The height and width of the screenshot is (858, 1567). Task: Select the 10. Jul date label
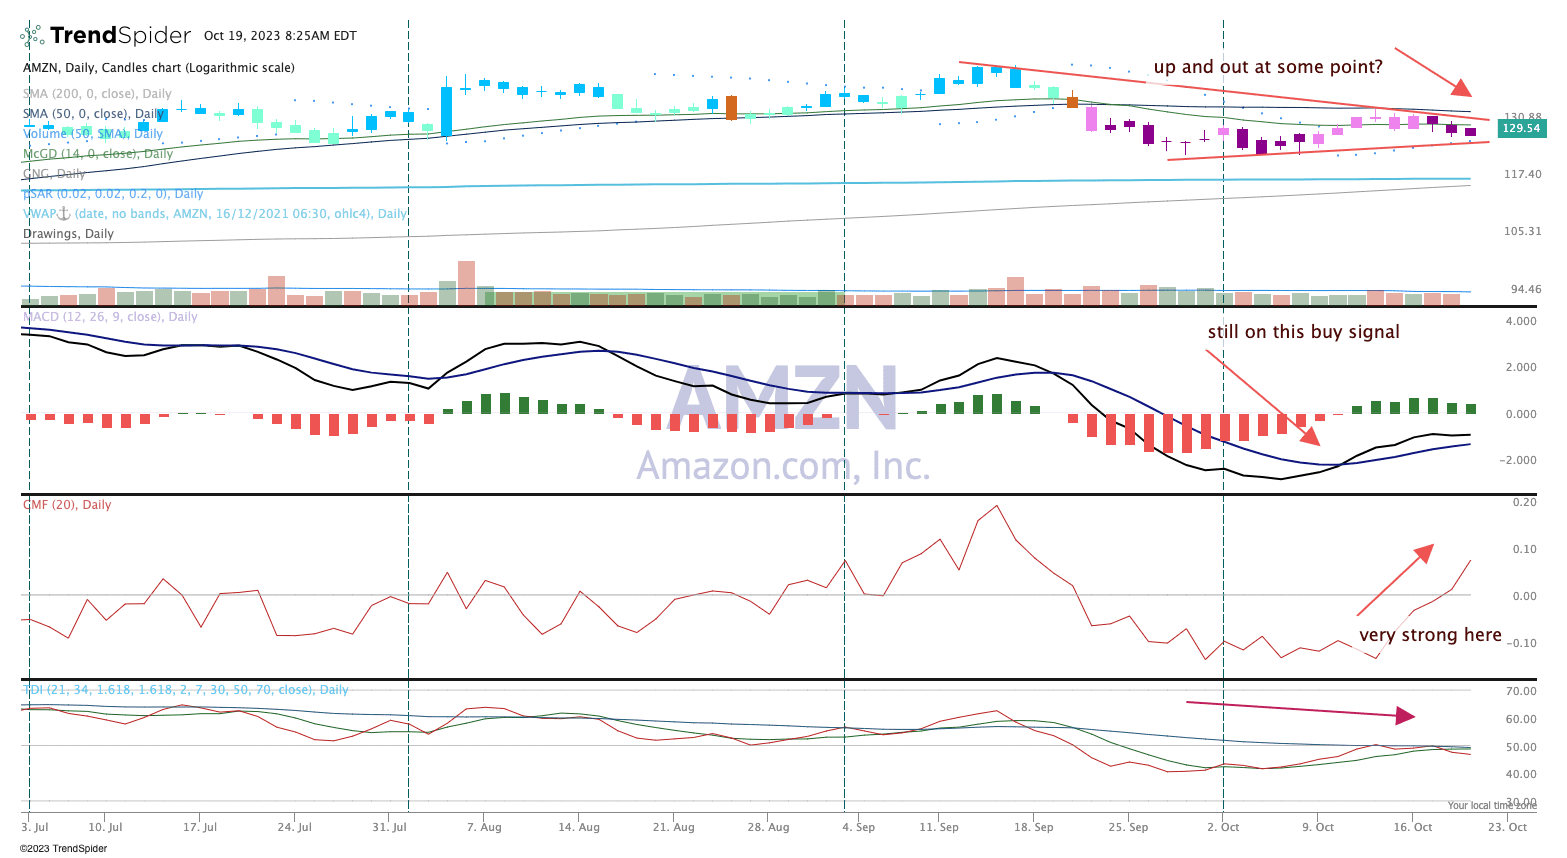tap(105, 827)
